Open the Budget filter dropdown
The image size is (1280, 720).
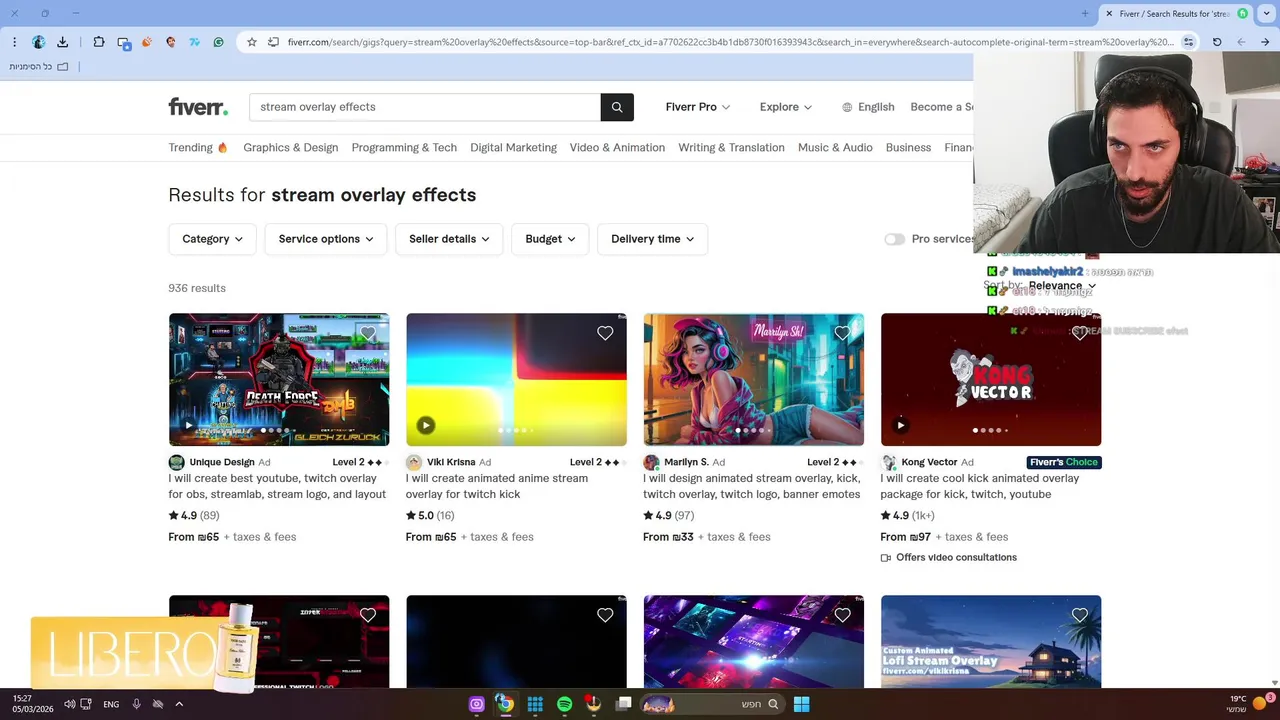click(550, 239)
